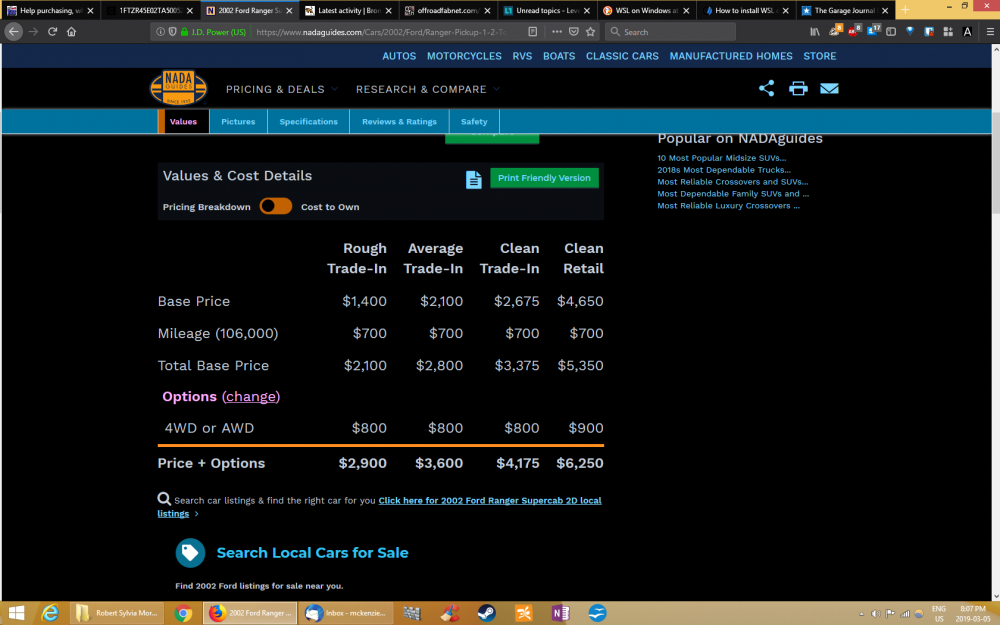Click the Firefox home icon
Screen dimensions: 1000x625
point(71,31)
